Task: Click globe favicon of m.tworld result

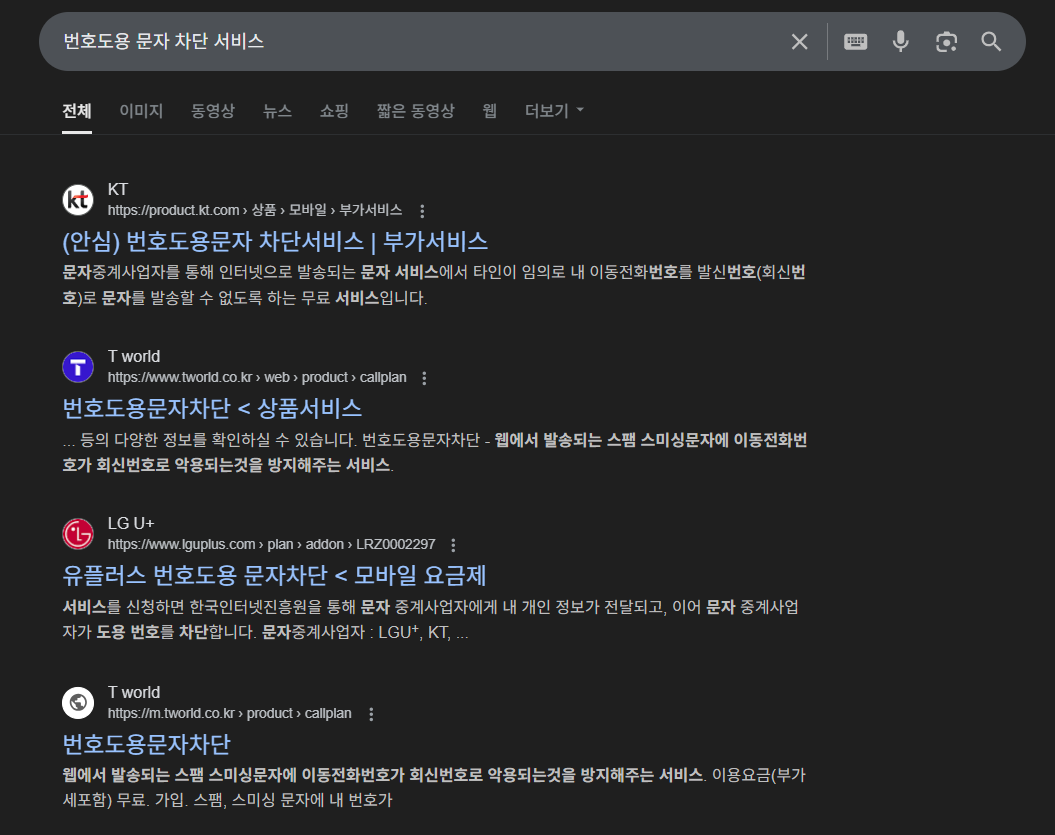Action: (x=78, y=702)
